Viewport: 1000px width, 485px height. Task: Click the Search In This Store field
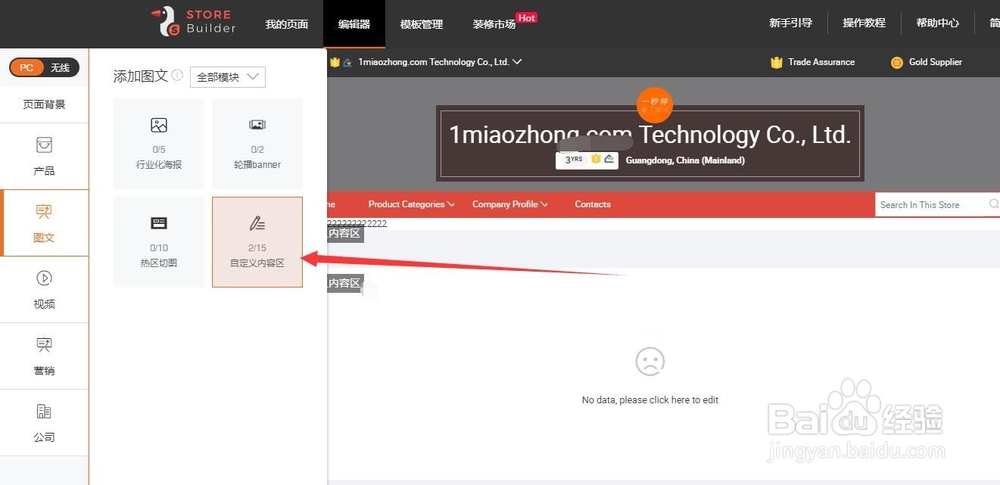coord(930,205)
